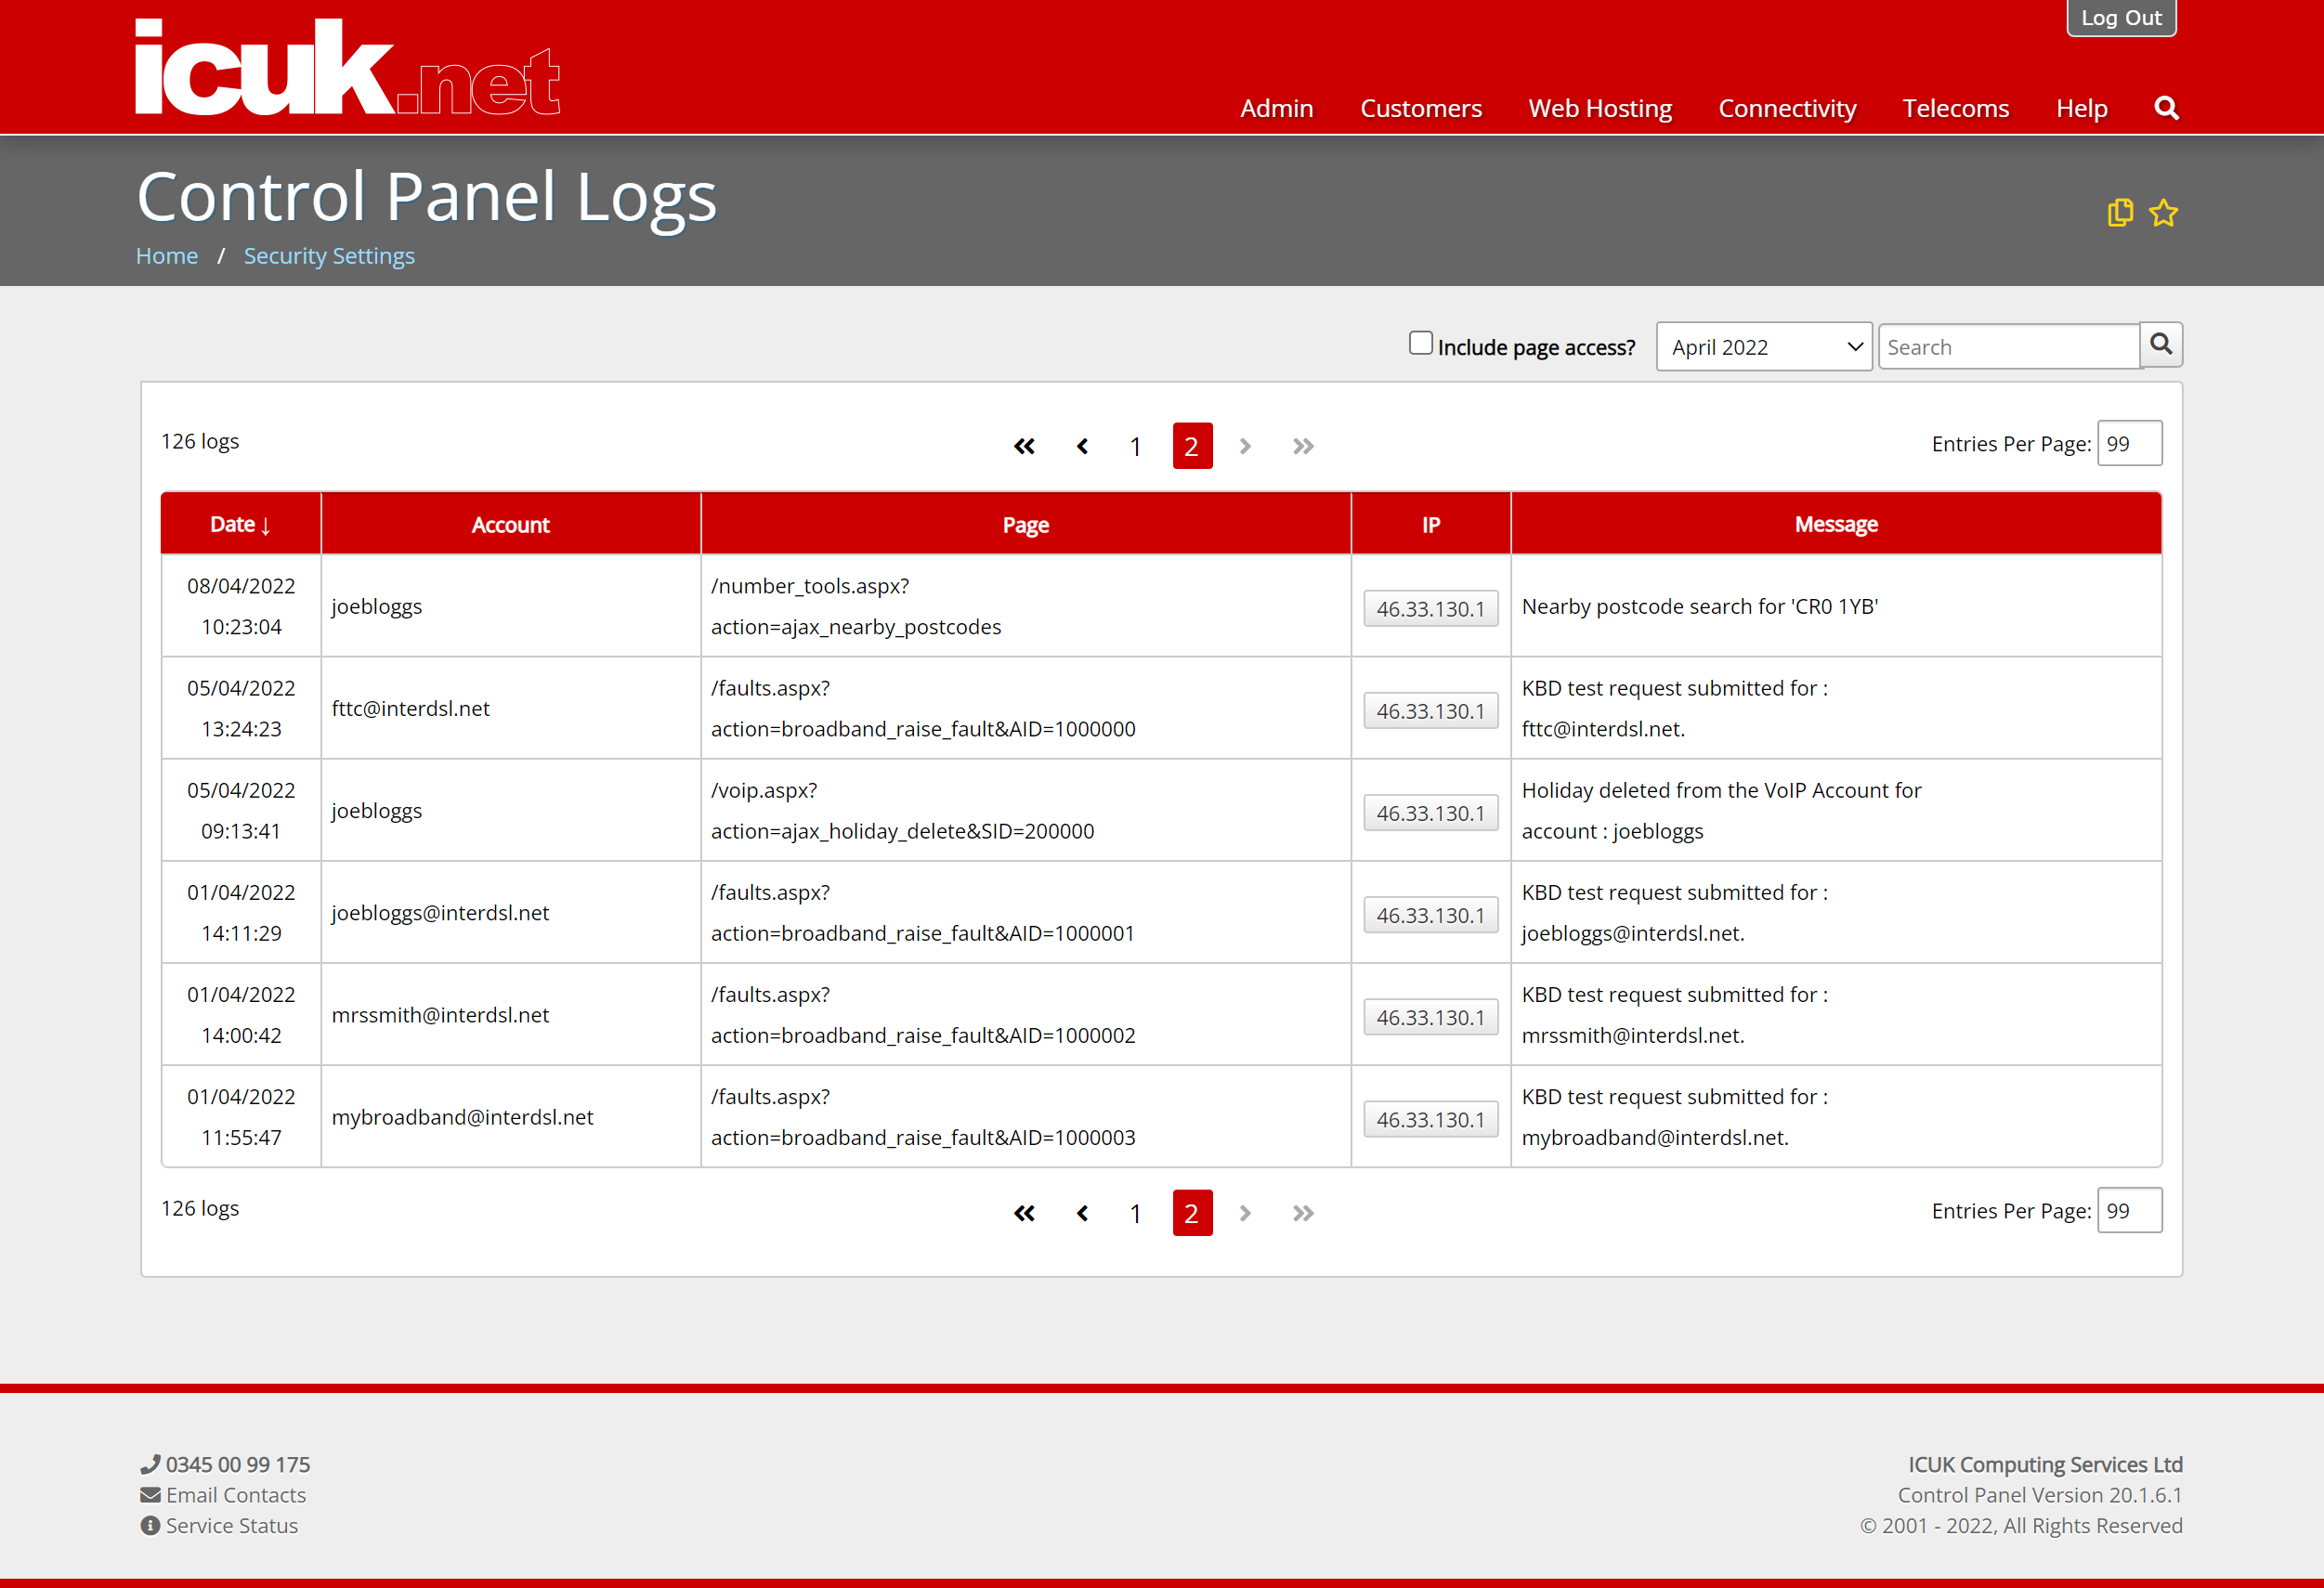Select page 2 in bottom pagination

(1192, 1213)
